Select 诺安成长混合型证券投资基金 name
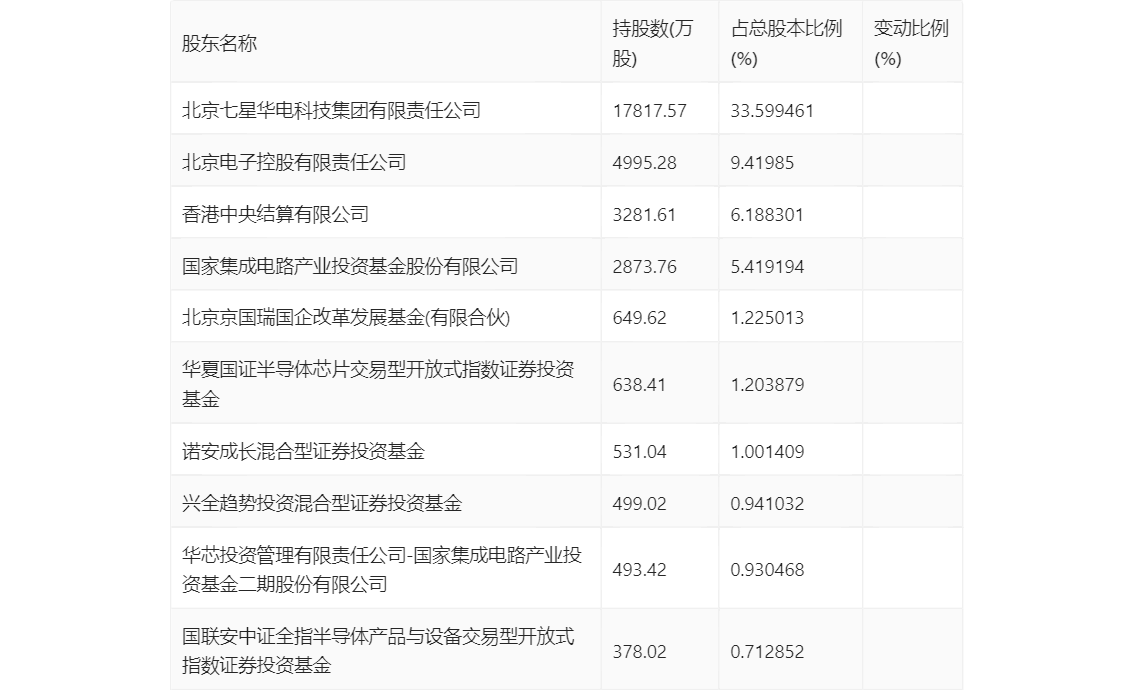 [303, 451]
